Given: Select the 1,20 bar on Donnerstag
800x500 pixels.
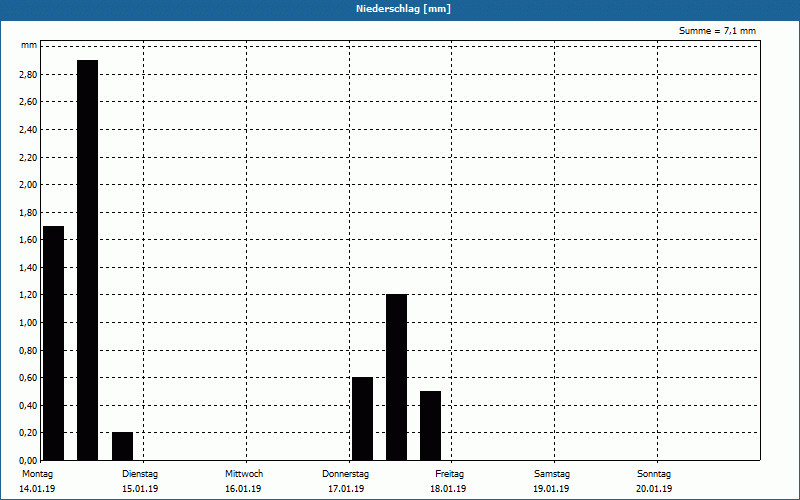Looking at the screenshot, I should [396, 378].
